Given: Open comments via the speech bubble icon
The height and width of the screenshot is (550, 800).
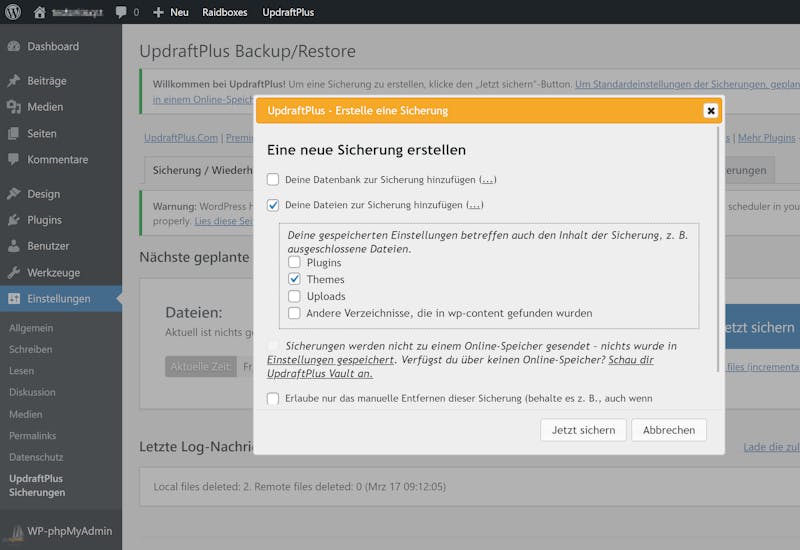Looking at the screenshot, I should (121, 12).
